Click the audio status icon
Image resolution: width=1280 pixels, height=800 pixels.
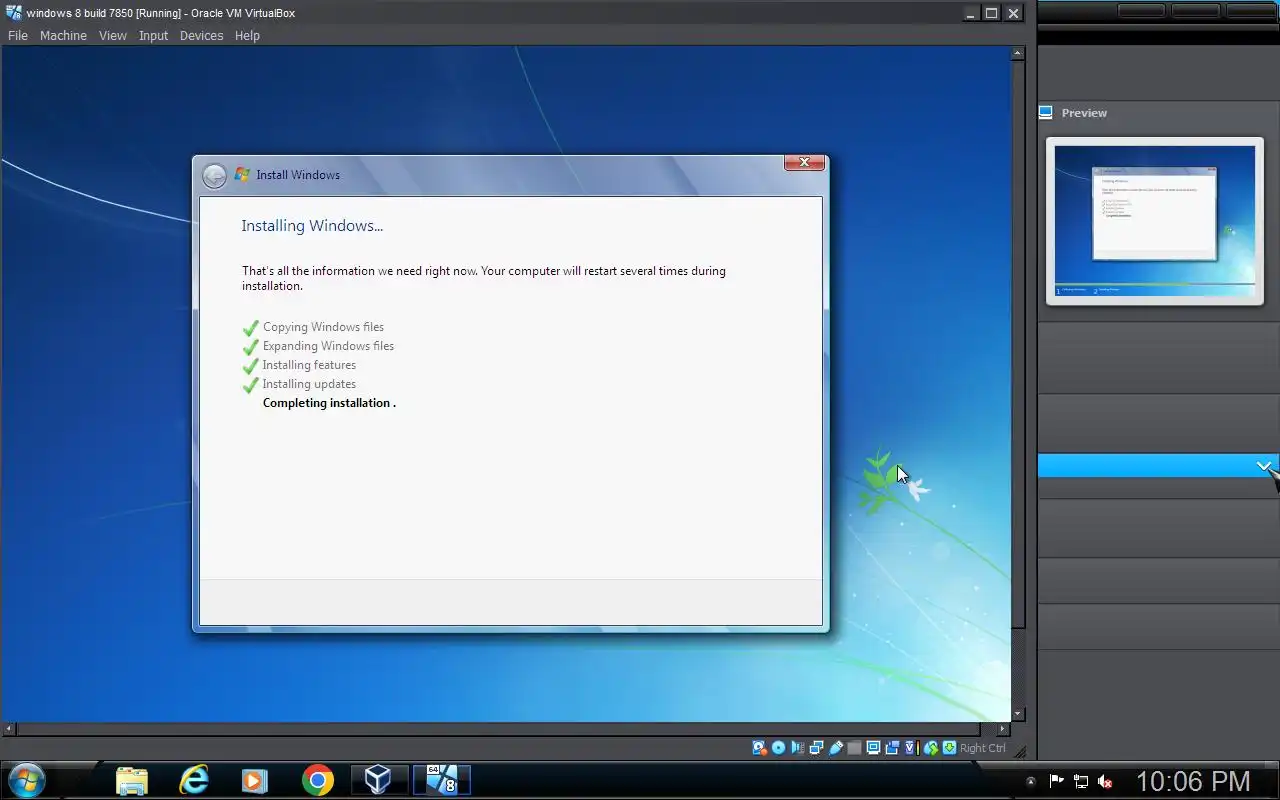pyautogui.click(x=797, y=748)
